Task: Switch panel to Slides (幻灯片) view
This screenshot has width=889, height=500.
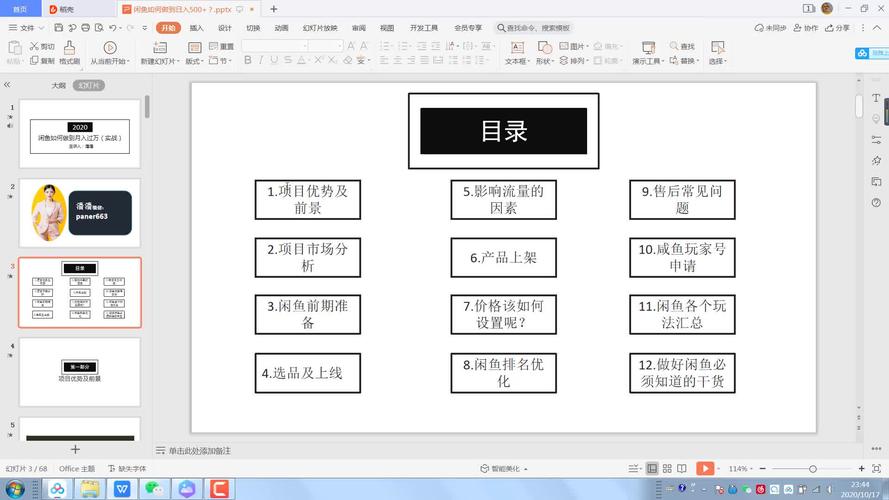Action: 88,86
